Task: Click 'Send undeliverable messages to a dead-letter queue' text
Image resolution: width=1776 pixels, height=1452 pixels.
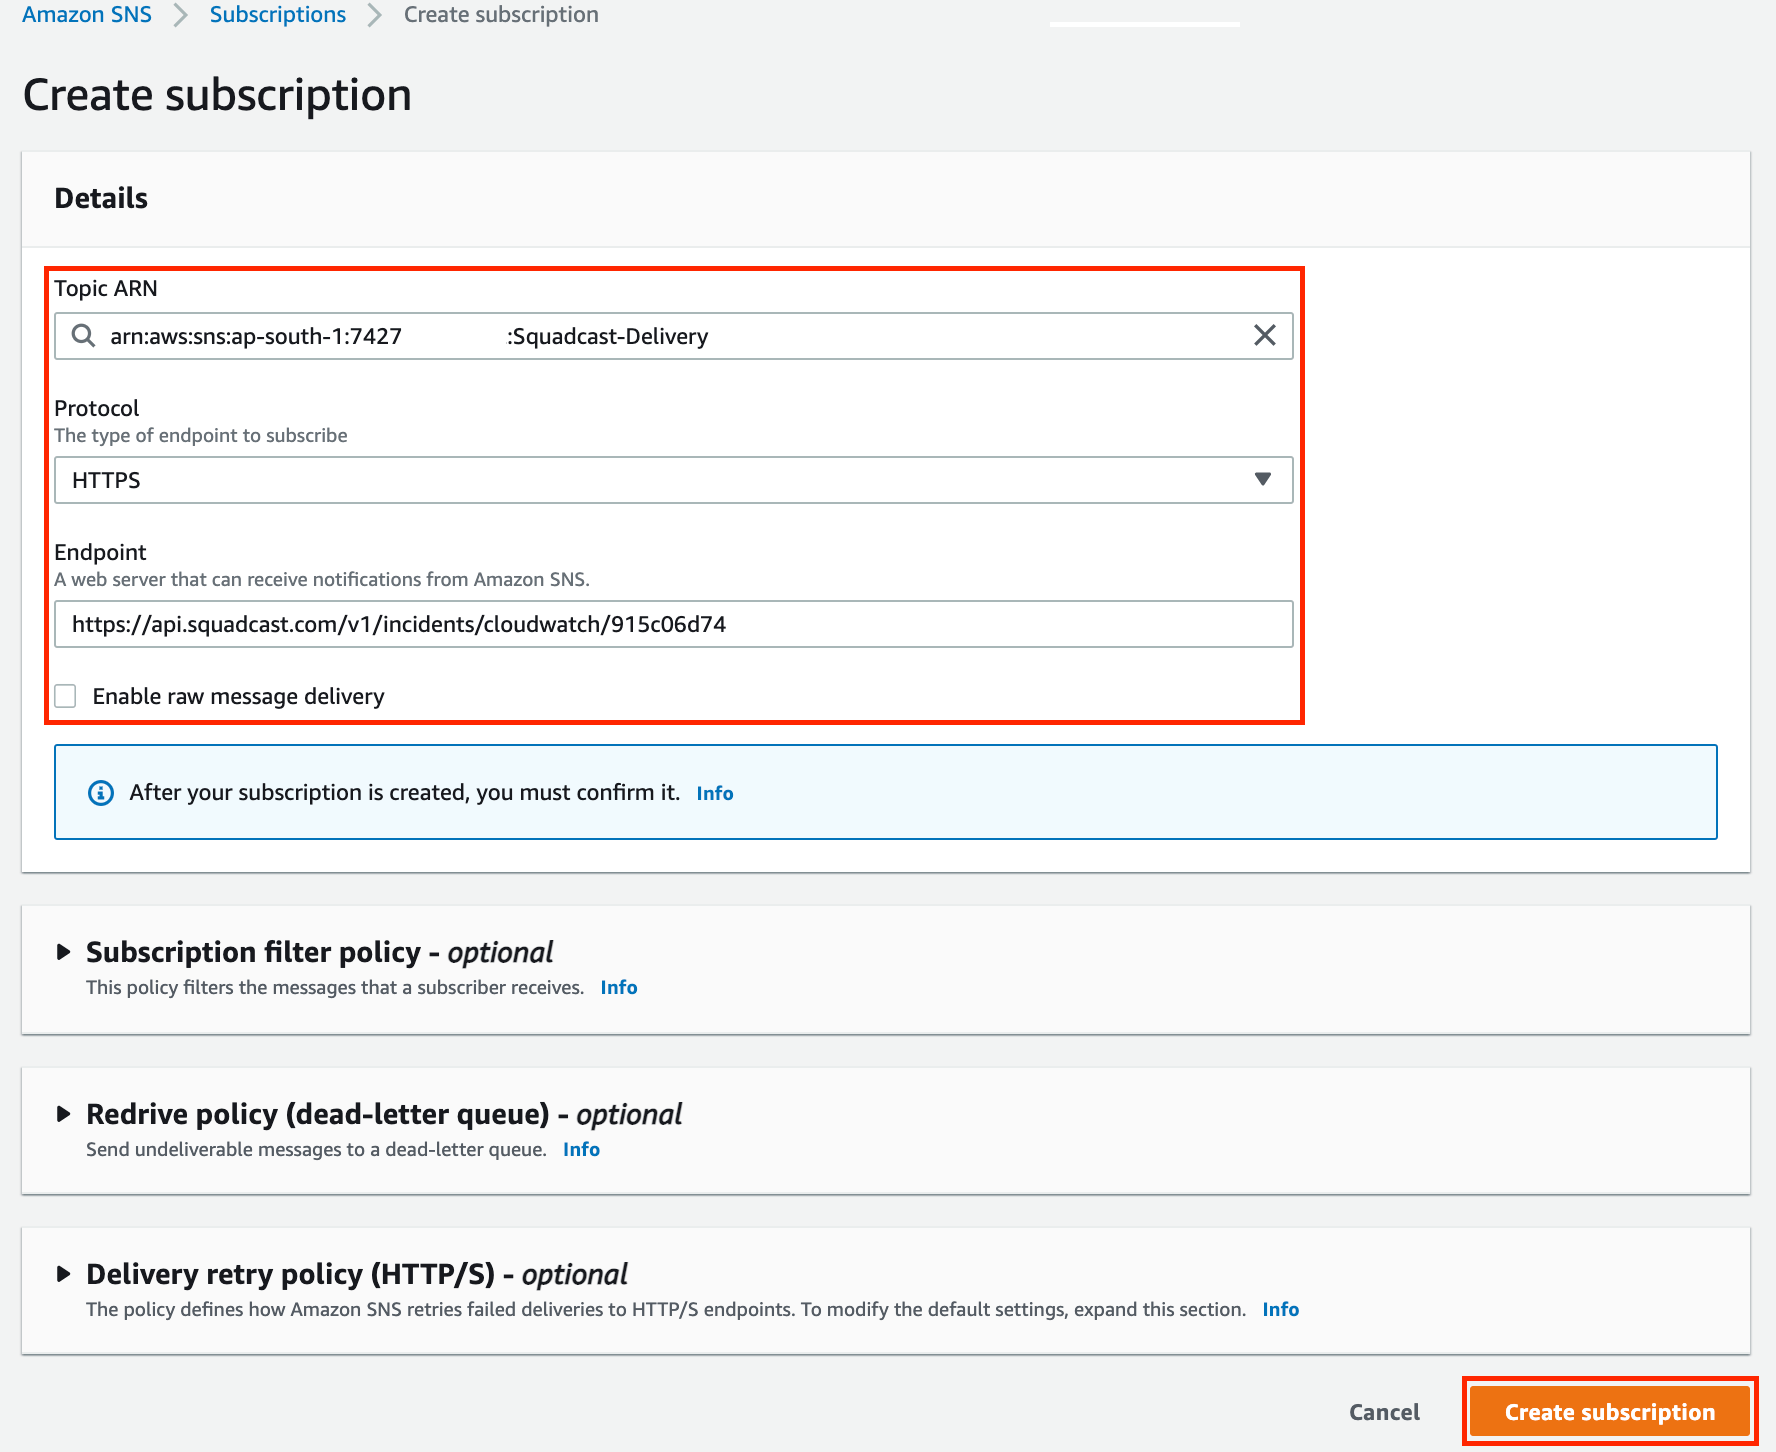Action: pyautogui.click(x=316, y=1150)
